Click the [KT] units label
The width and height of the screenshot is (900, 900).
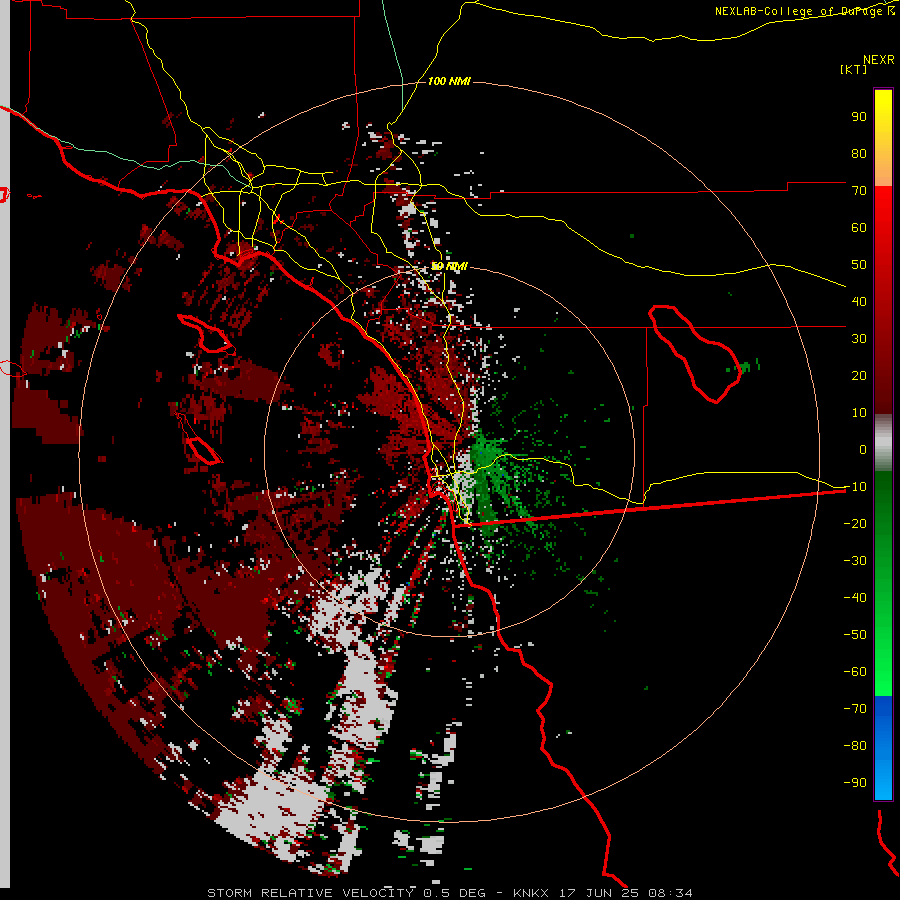pyautogui.click(x=853, y=69)
